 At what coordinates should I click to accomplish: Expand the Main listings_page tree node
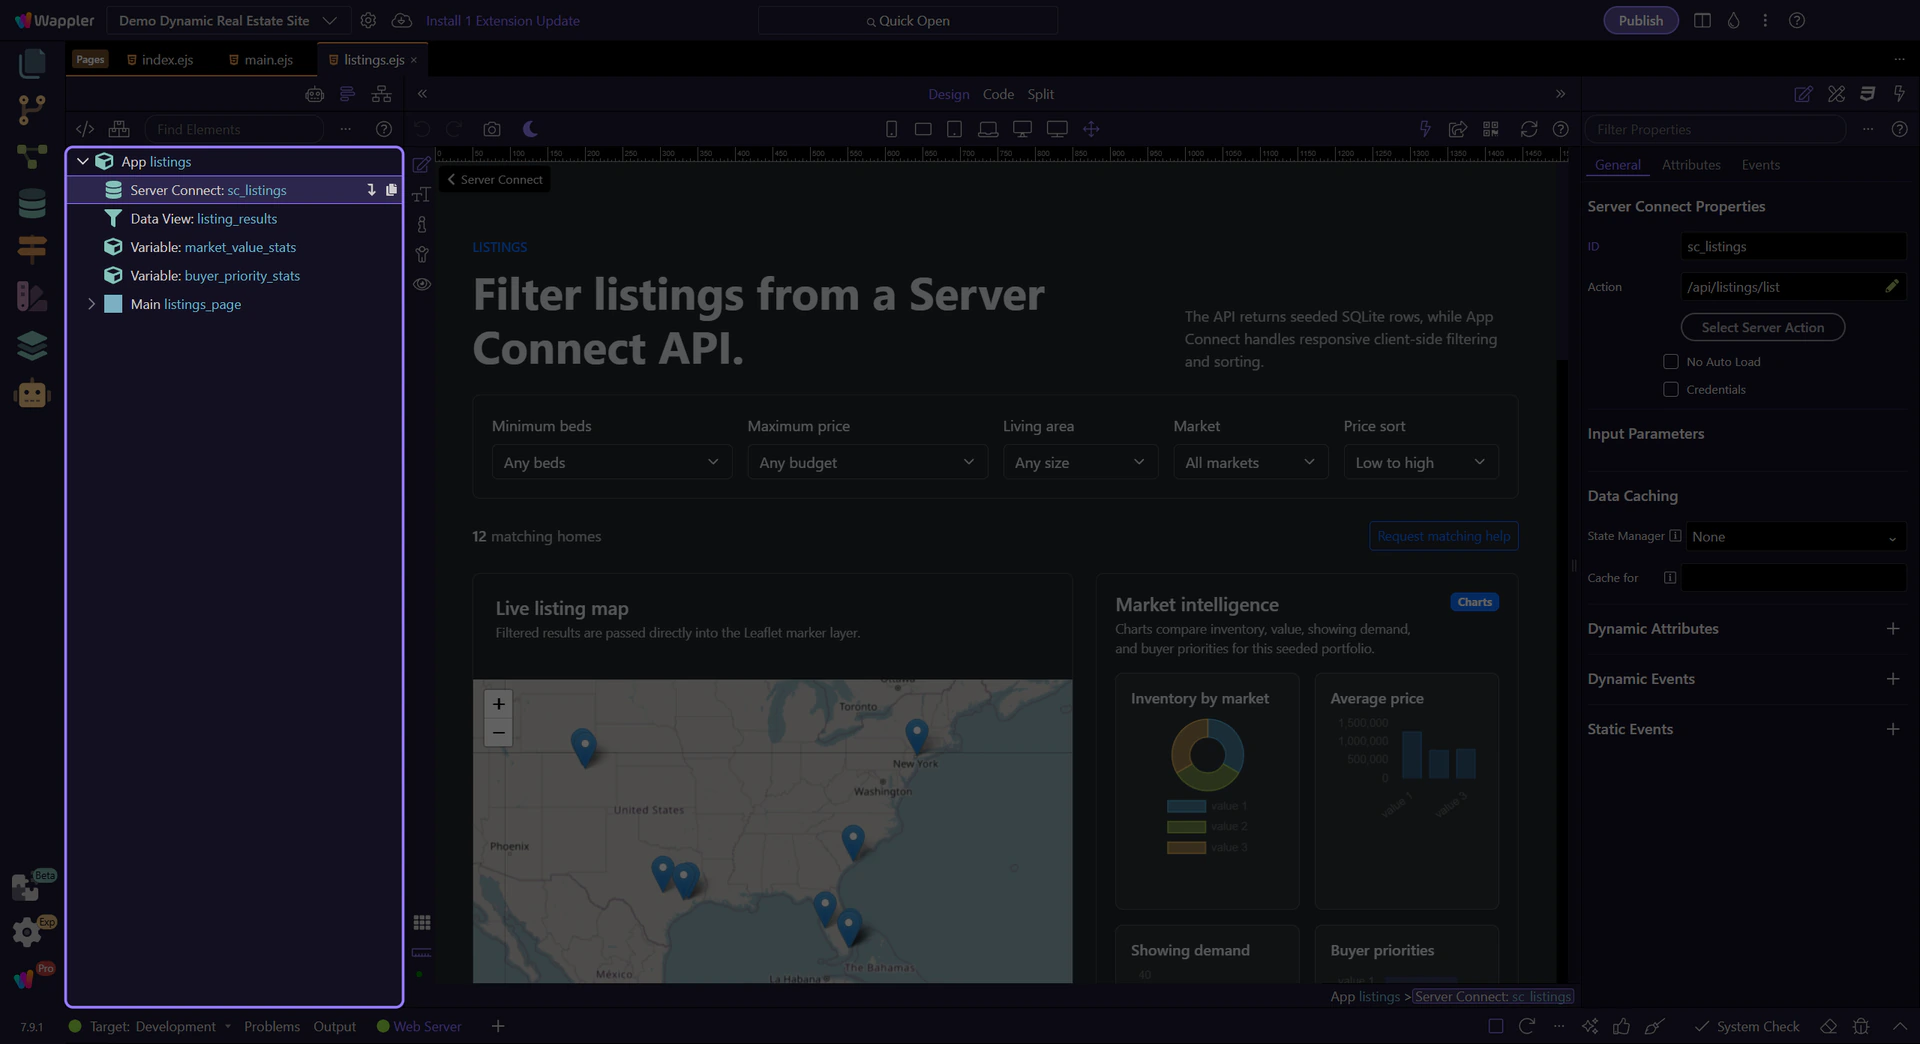91,304
